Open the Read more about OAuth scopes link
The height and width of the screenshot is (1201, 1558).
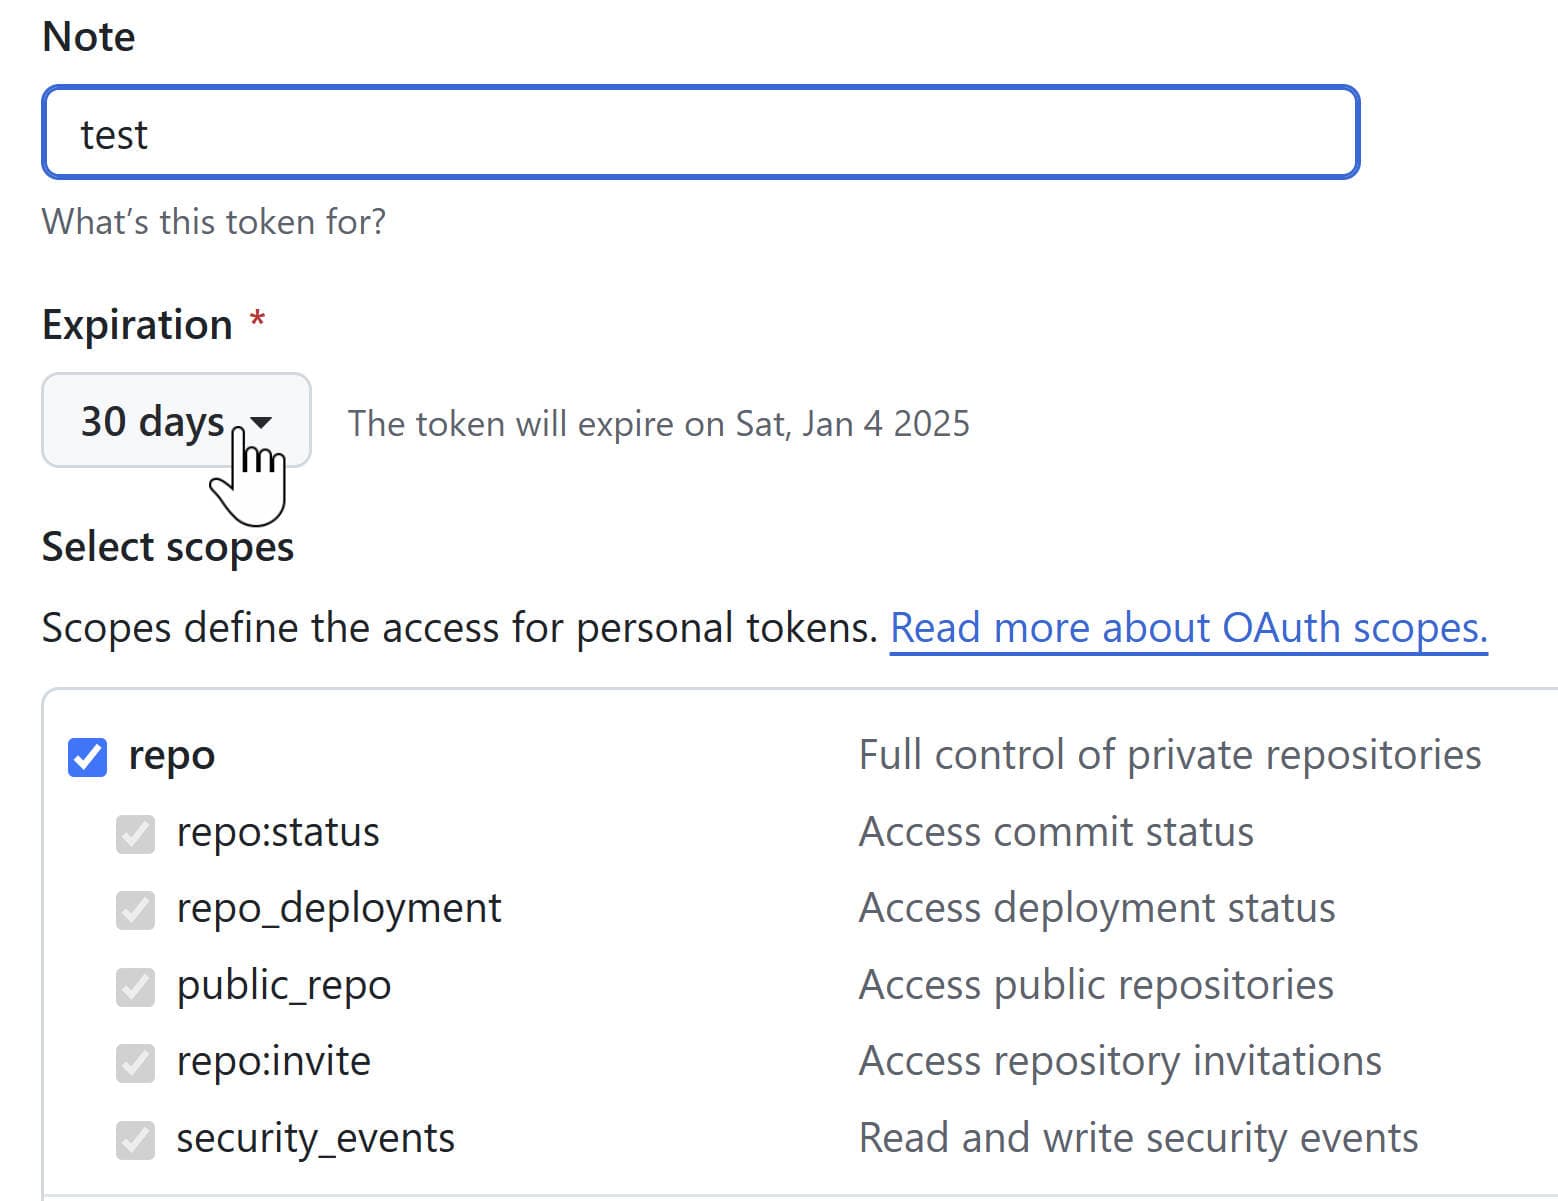pyautogui.click(x=1188, y=628)
